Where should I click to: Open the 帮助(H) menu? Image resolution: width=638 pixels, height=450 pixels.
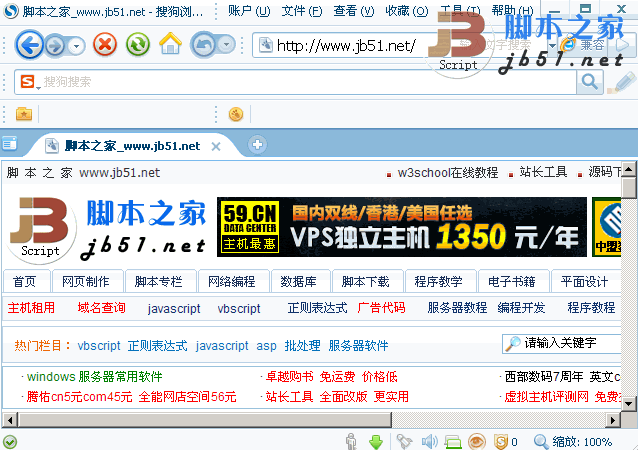click(x=512, y=10)
